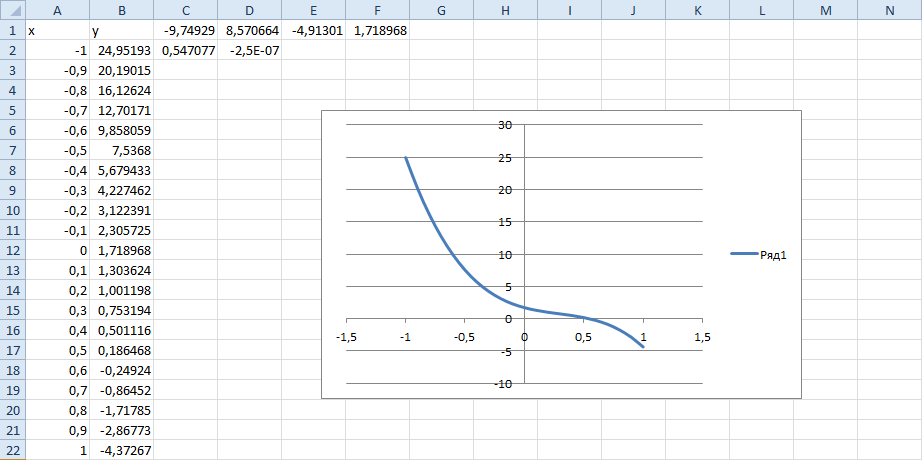Viewport: 922px width, 460px height.
Task: Select column E header
Action: point(313,9)
